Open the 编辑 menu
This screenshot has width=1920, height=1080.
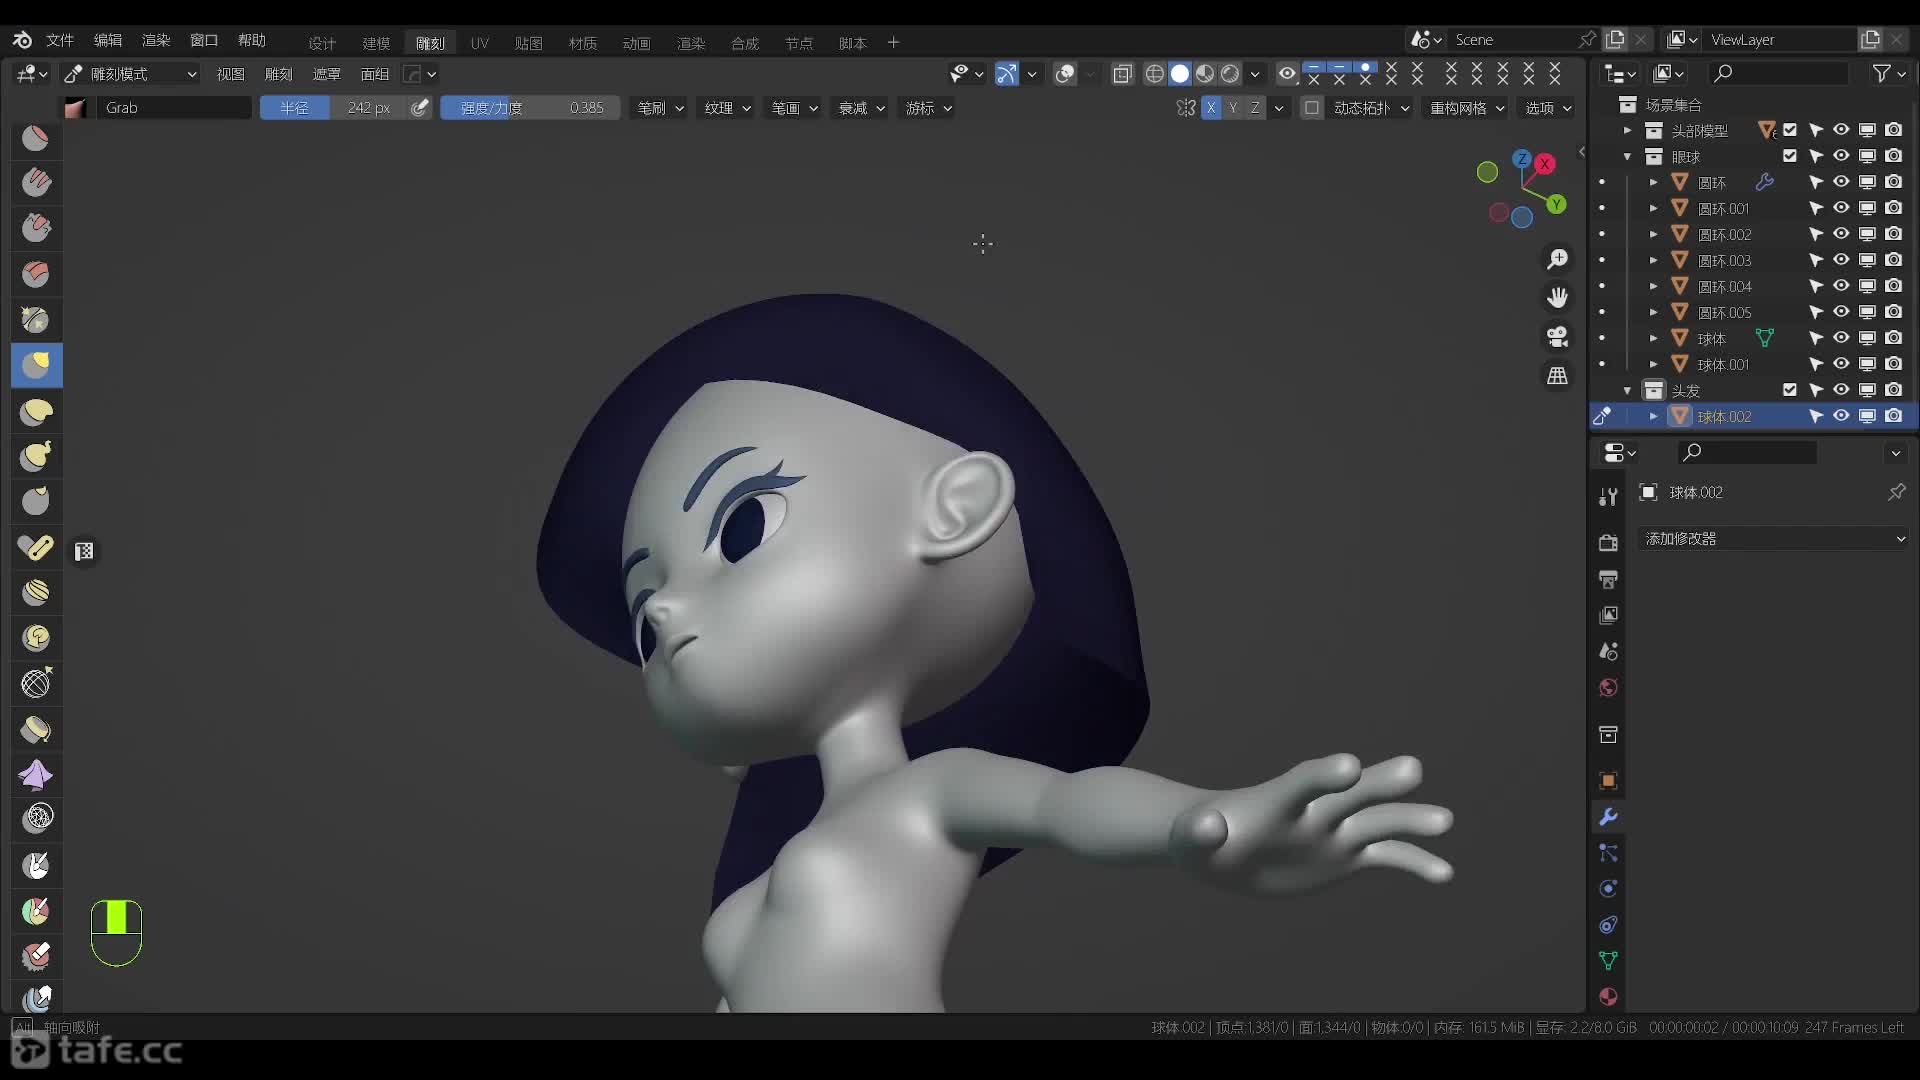[x=108, y=40]
